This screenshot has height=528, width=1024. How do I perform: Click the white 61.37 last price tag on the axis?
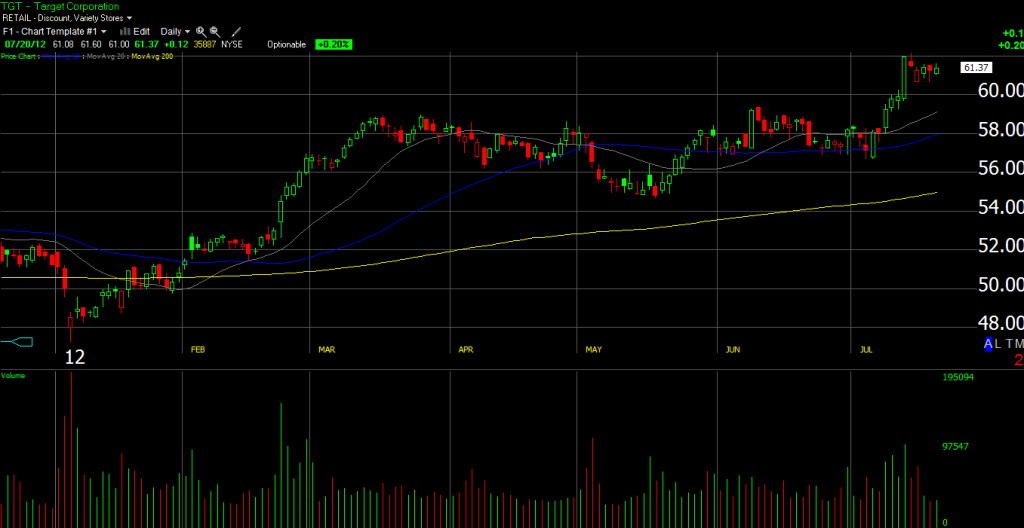tap(977, 67)
